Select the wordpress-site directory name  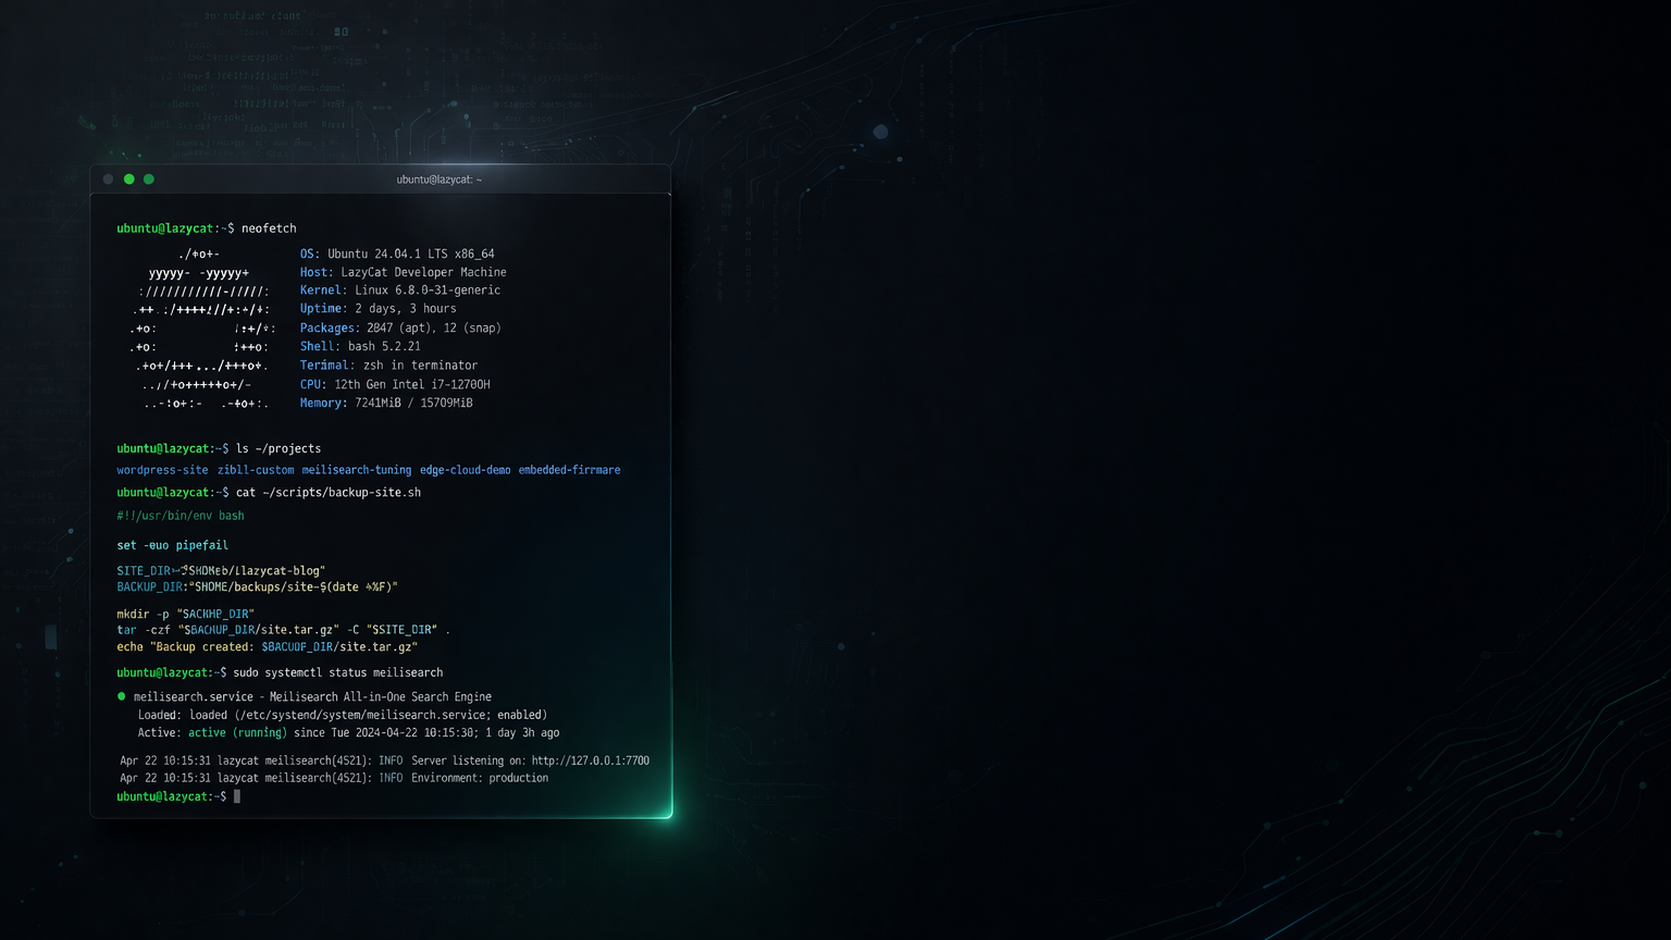coord(162,470)
